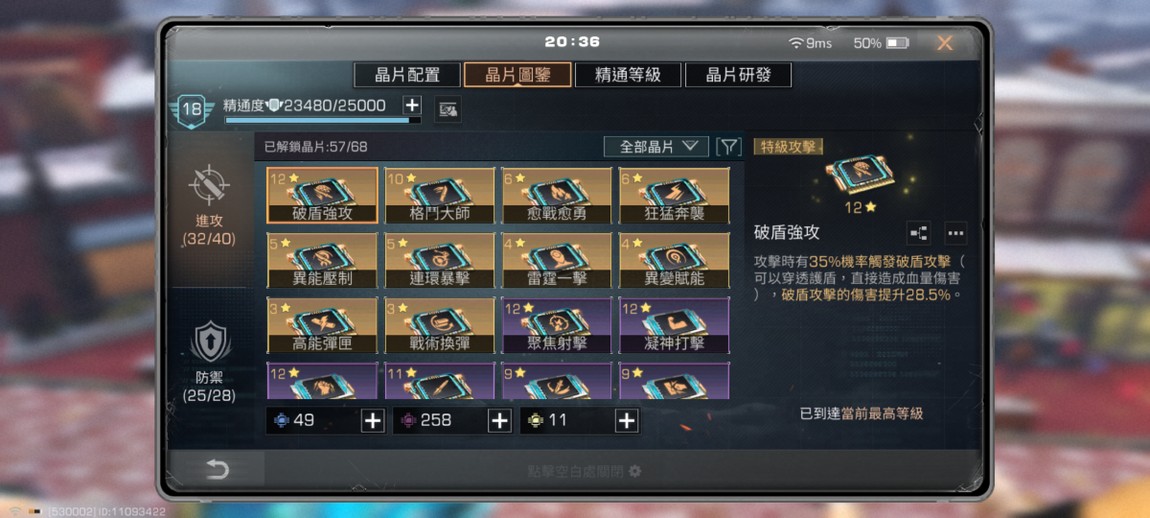Image resolution: width=1150 pixels, height=518 pixels.
Task: Switch to the 精通等級 tab
Action: (628, 75)
